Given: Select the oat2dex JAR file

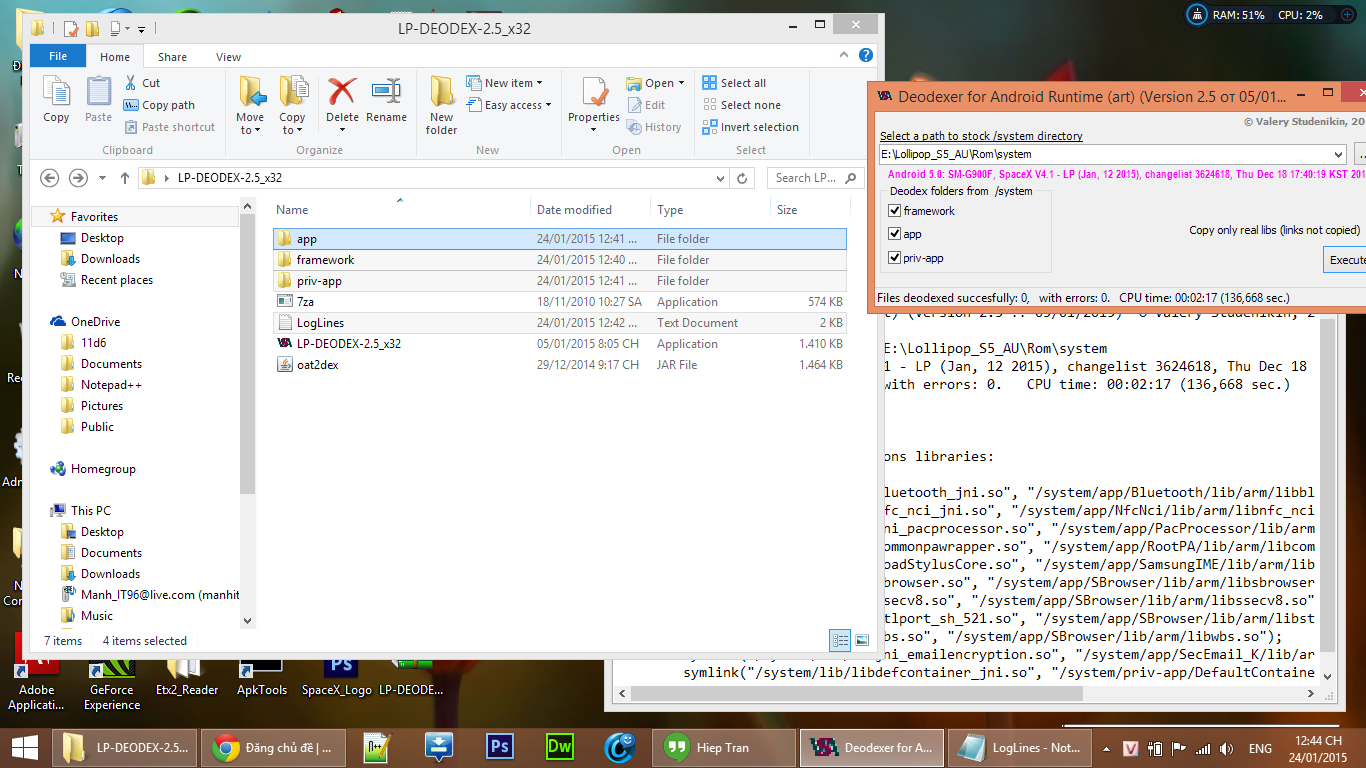Looking at the screenshot, I should point(559,365).
